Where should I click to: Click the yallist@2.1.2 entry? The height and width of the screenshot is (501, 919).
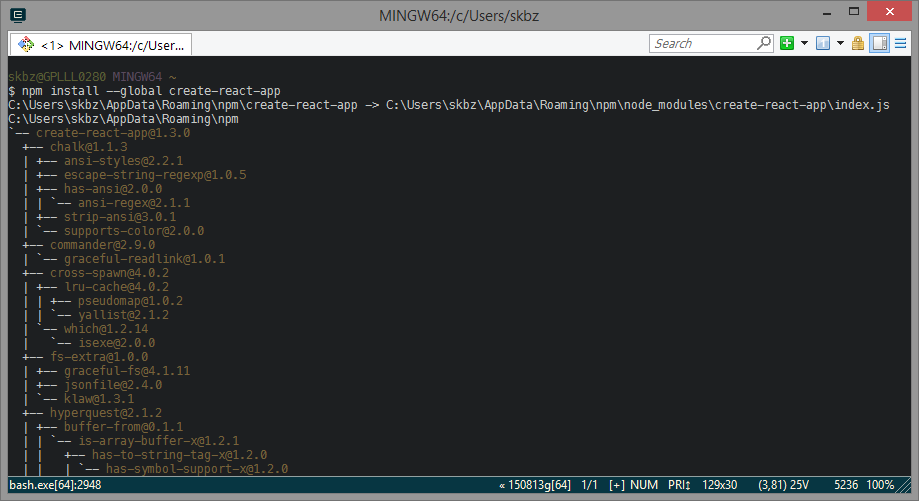tap(124, 315)
